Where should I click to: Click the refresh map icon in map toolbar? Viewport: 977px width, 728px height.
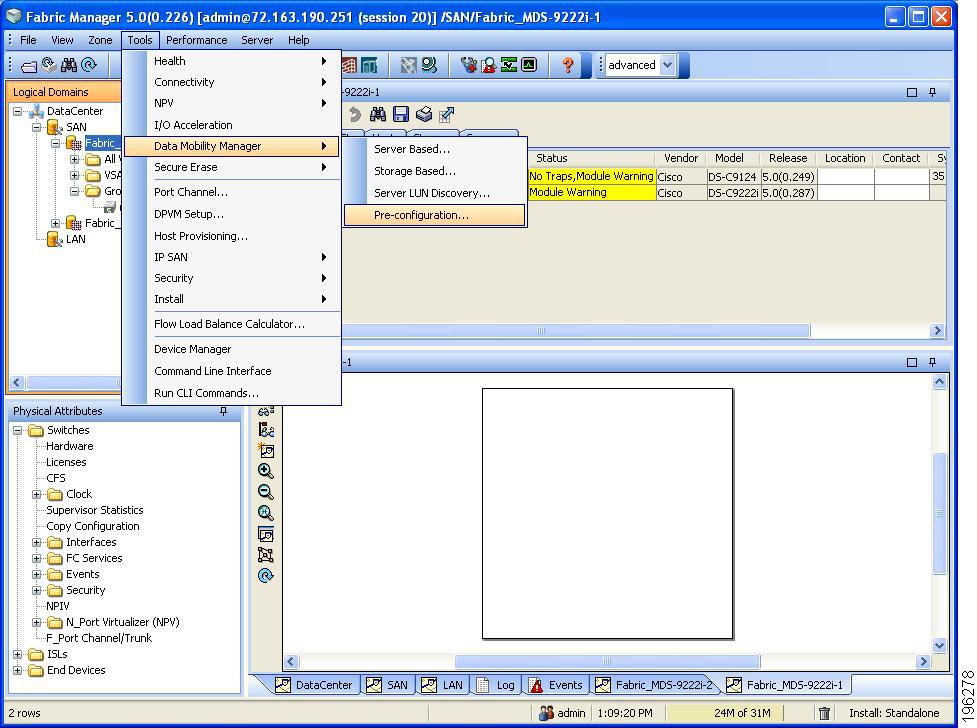coord(265,576)
